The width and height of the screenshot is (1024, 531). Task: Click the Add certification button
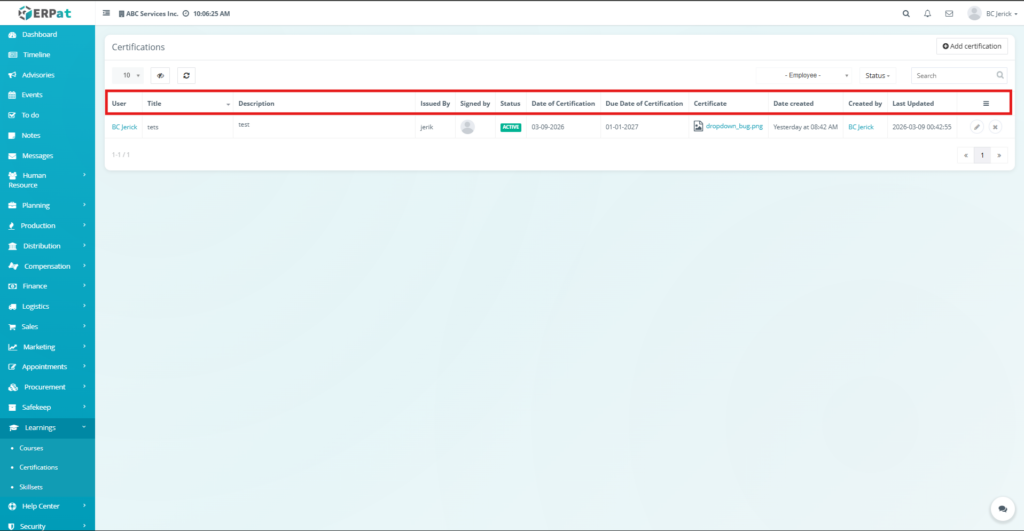971,46
